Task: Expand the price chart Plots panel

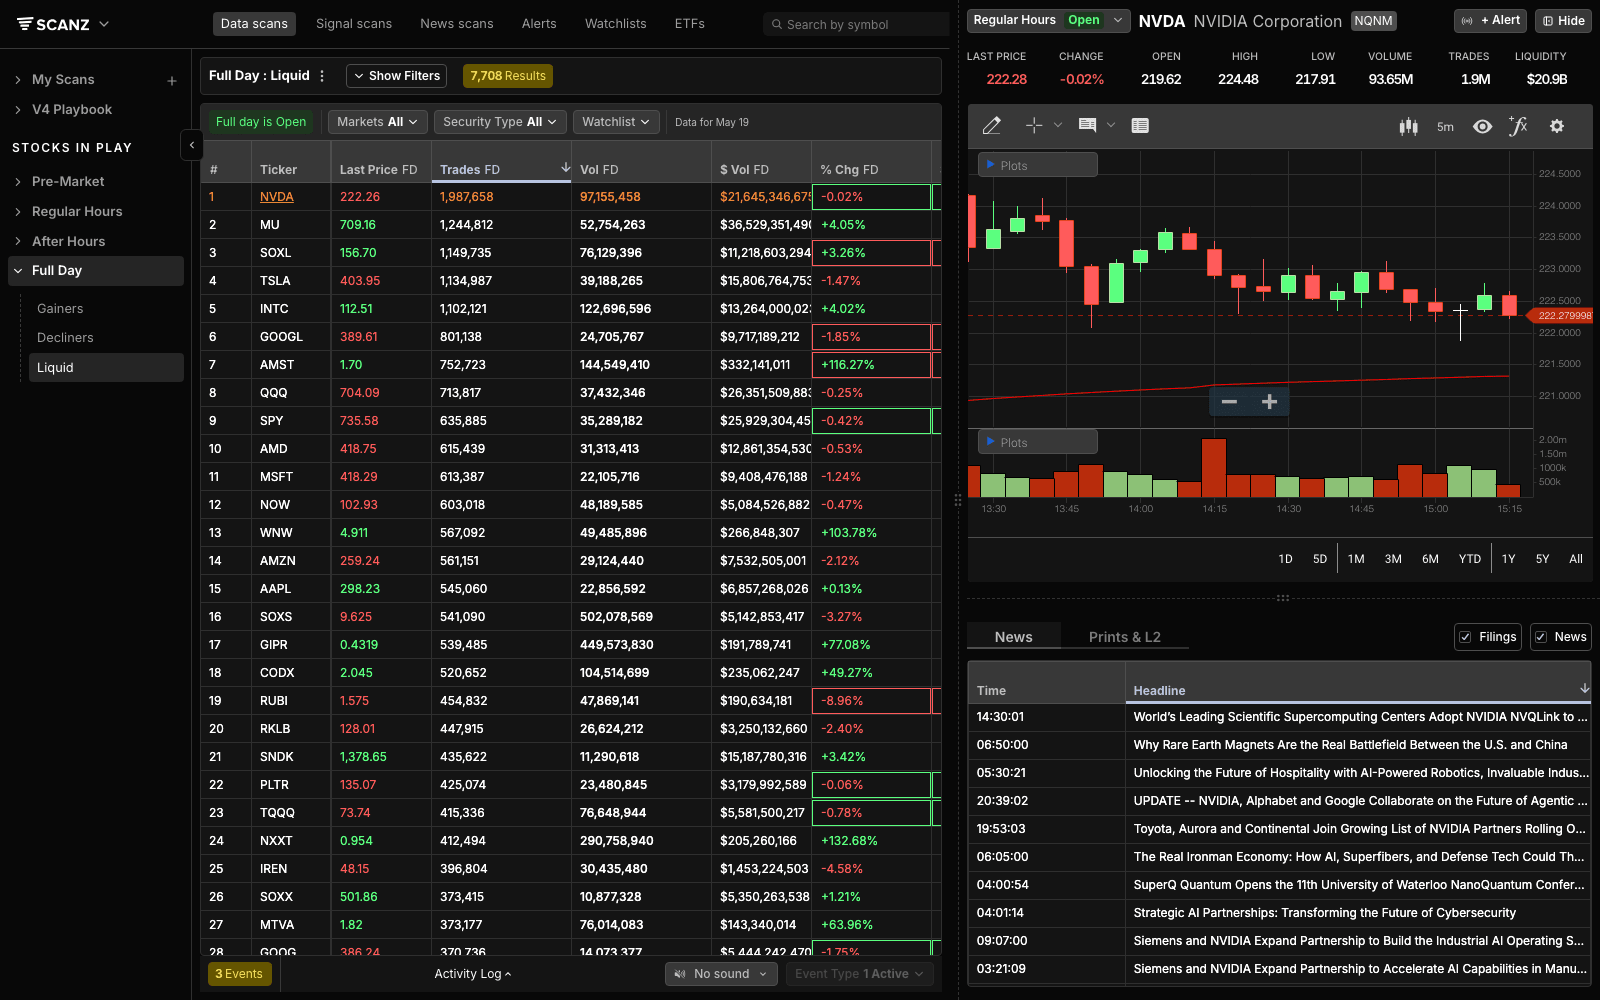Action: pos(1037,165)
